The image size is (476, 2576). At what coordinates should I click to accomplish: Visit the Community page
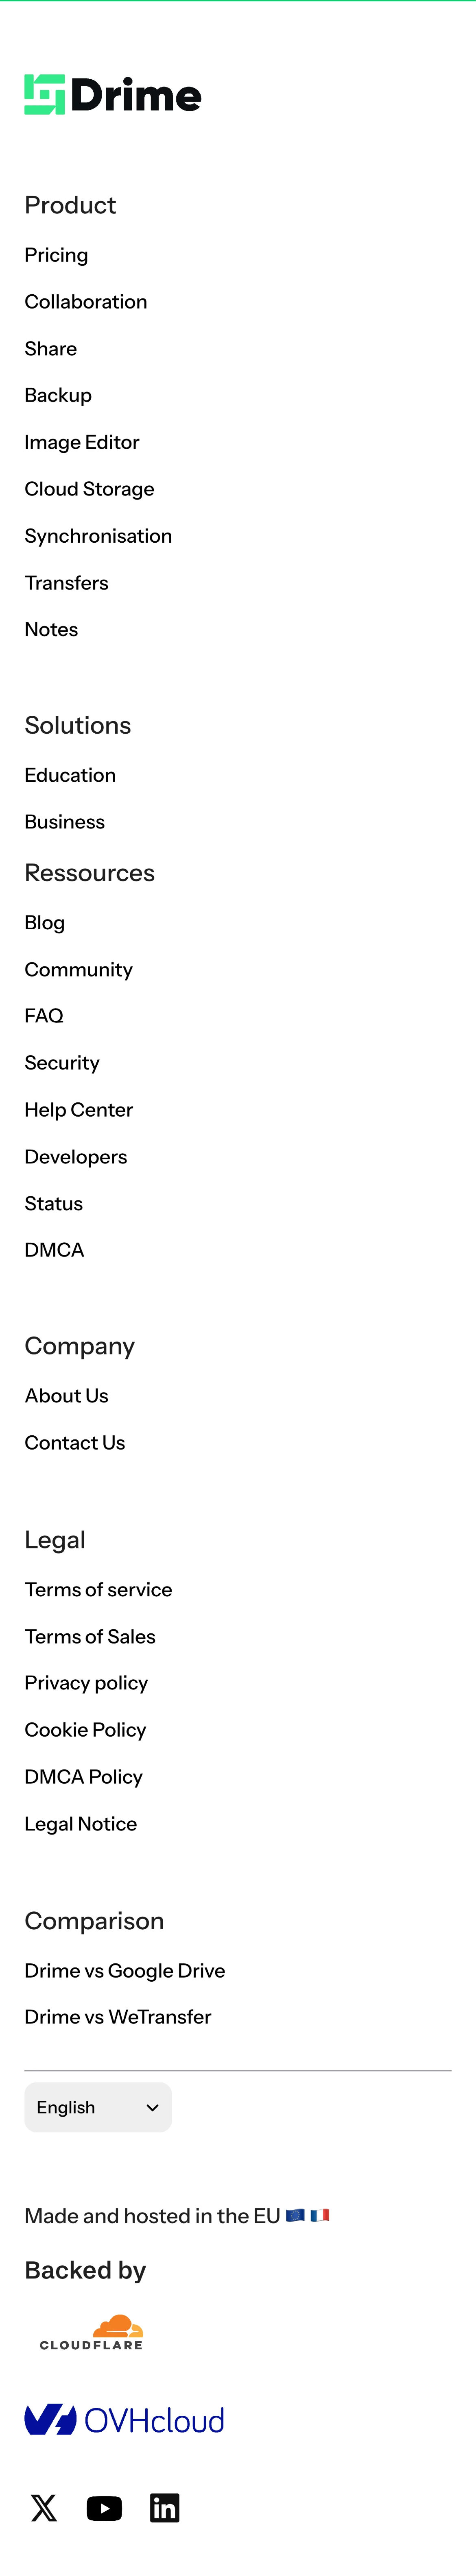[78, 969]
